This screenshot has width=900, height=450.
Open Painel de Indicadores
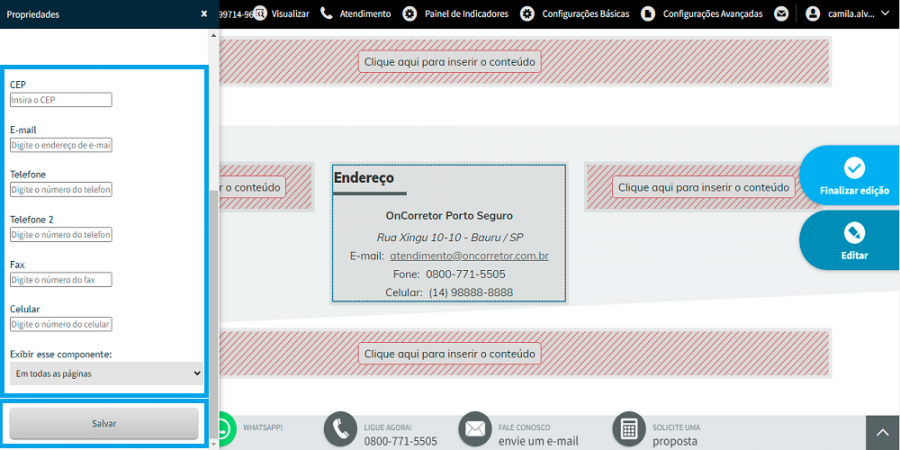(x=466, y=14)
